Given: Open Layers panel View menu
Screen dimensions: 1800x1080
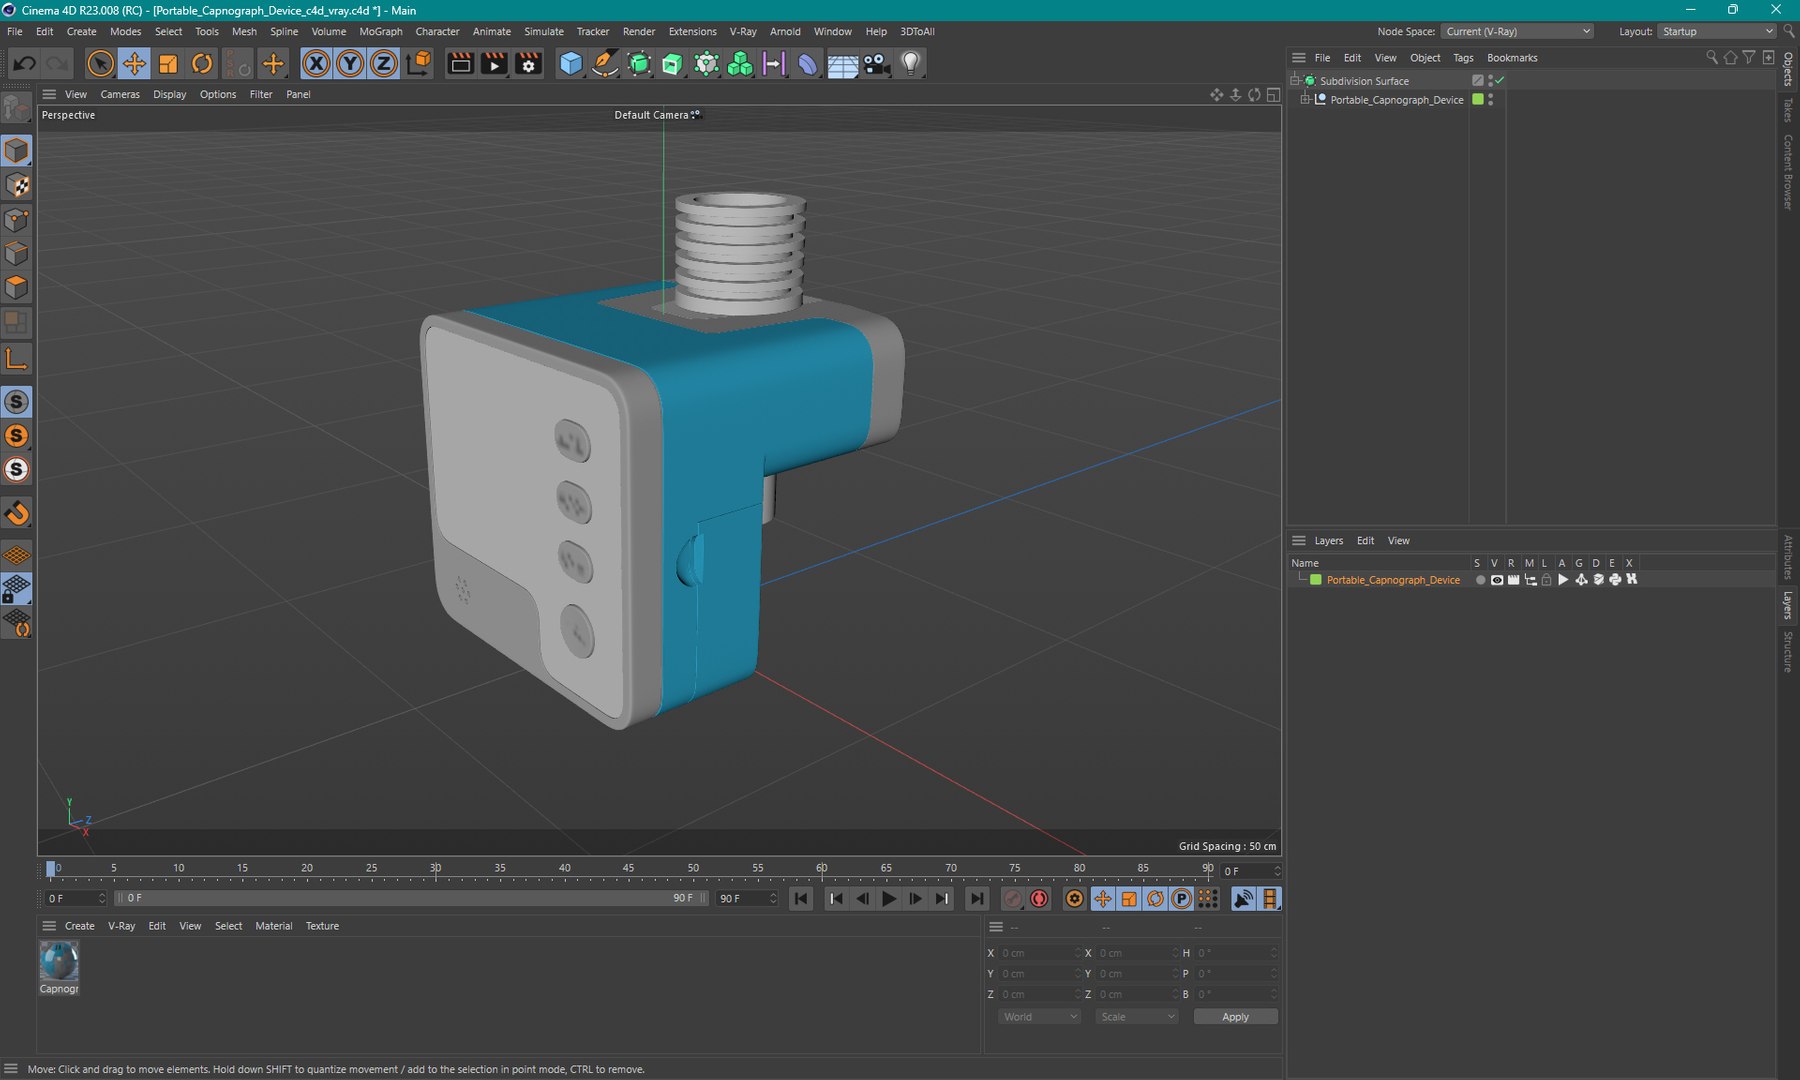Looking at the screenshot, I should pyautogui.click(x=1398, y=541).
